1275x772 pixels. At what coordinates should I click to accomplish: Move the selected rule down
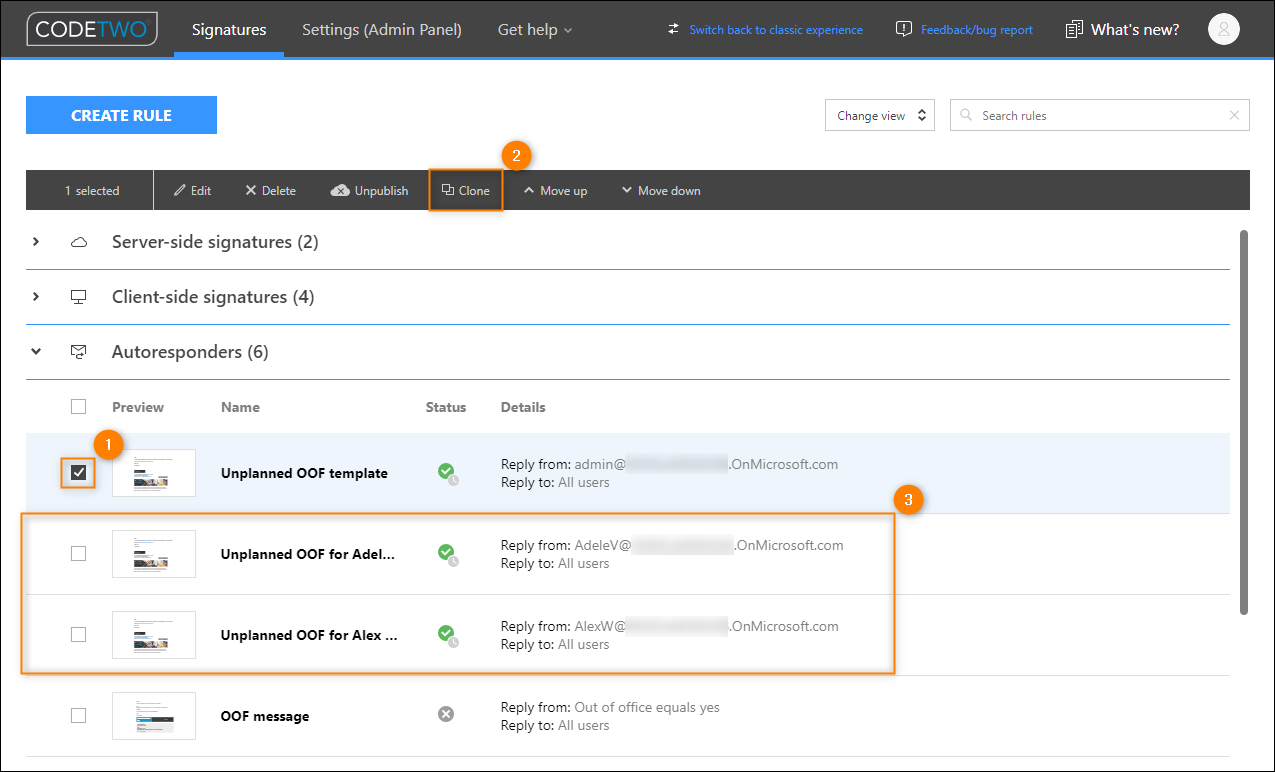point(661,190)
